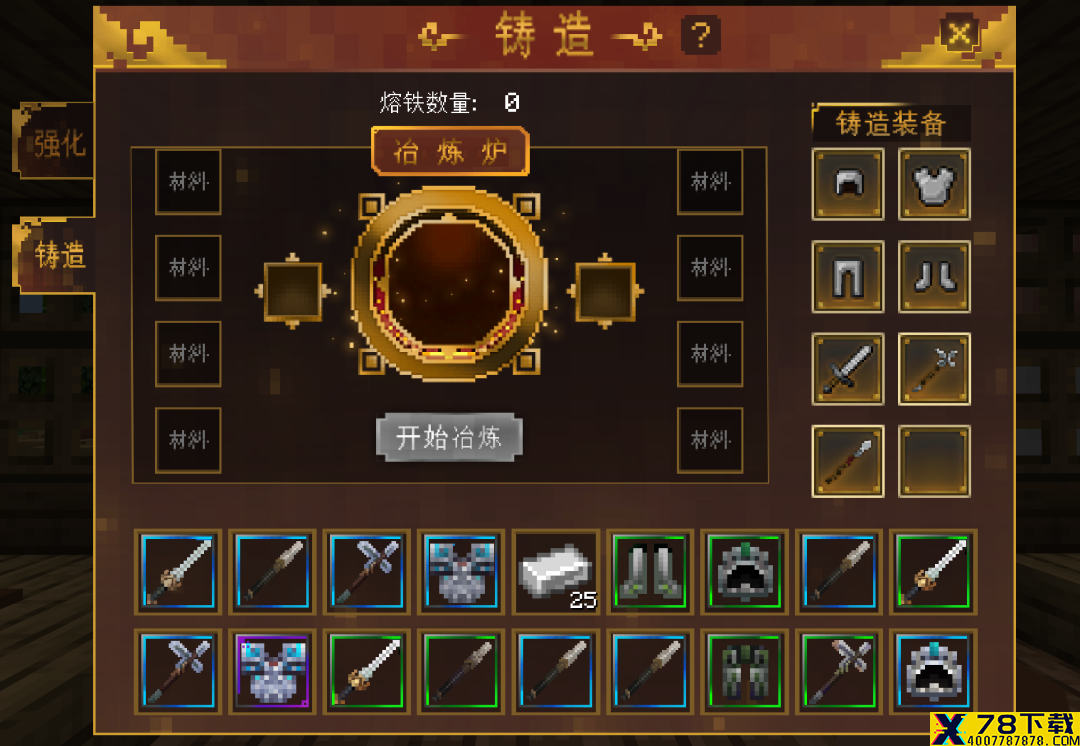Switch to the 强化 tab
The width and height of the screenshot is (1080, 746).
56,141
